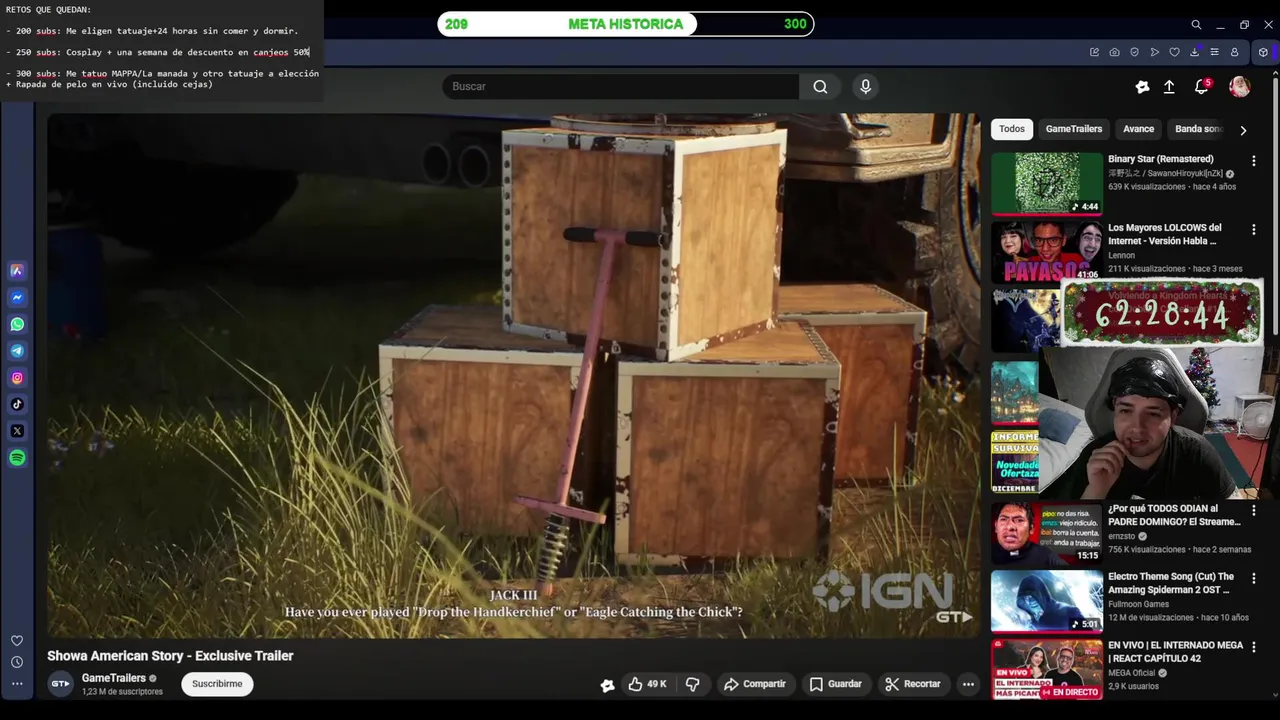The height and width of the screenshot is (720, 1280).
Task: Open sidebar three-dot settings
Action: tap(17, 684)
